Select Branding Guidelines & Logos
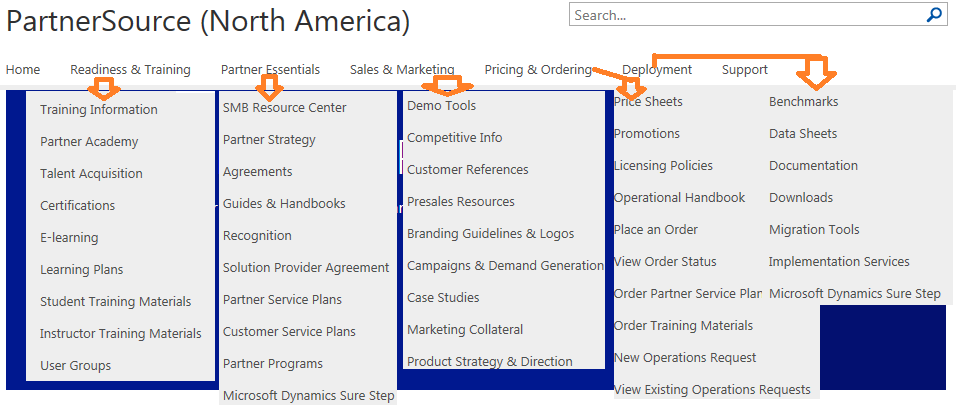This screenshot has height=408, width=956. pos(490,234)
